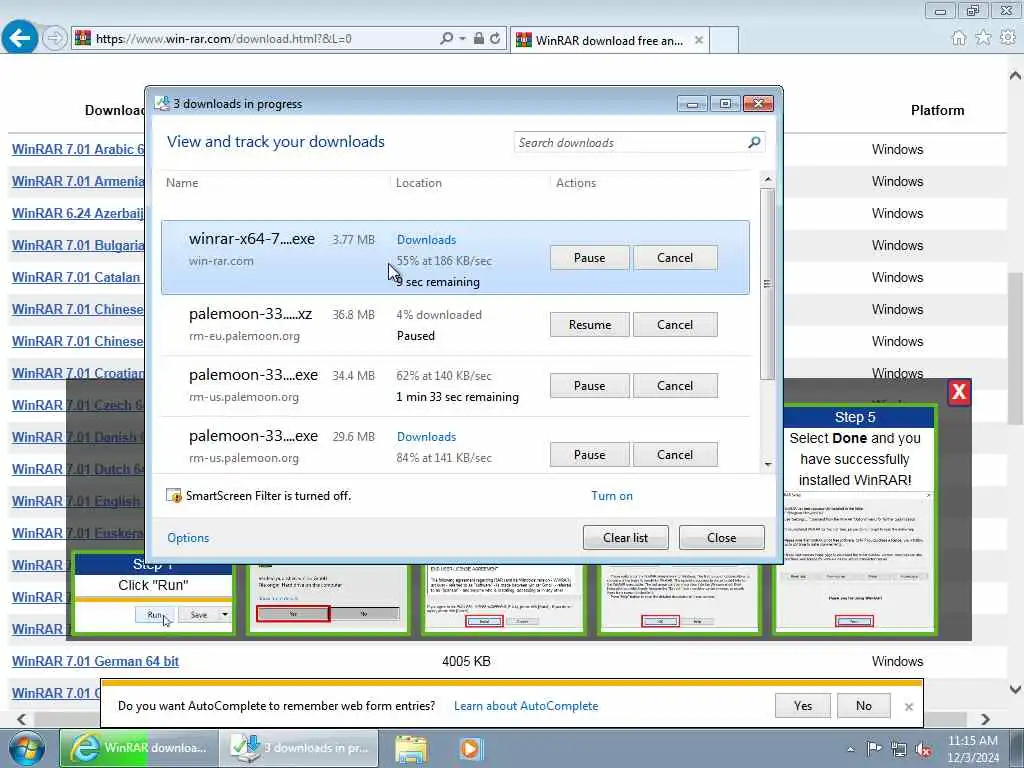Click the downloads list scrollbar thumb
Screen dimensions: 1024x768
[767, 284]
